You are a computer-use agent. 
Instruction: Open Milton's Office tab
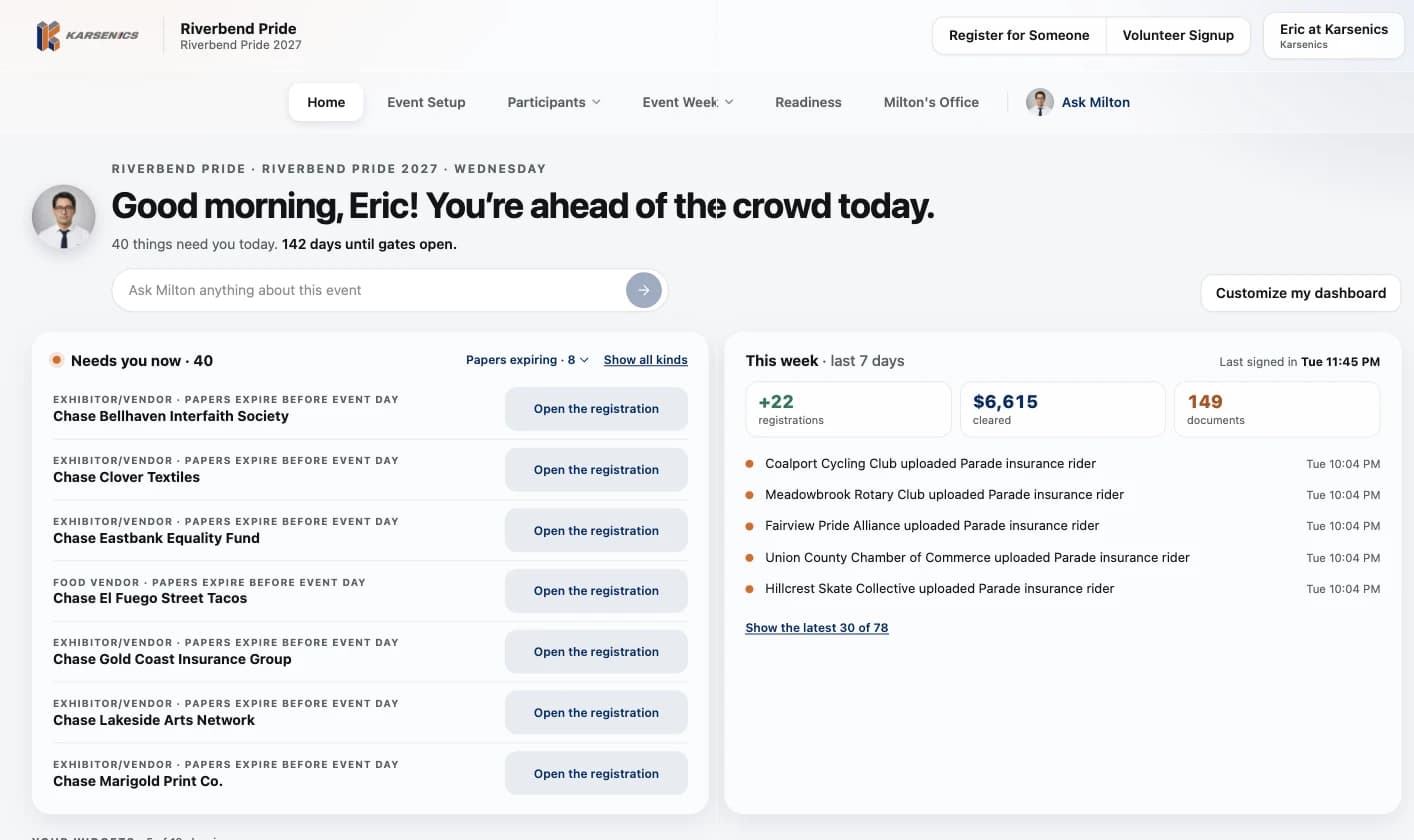coord(931,102)
